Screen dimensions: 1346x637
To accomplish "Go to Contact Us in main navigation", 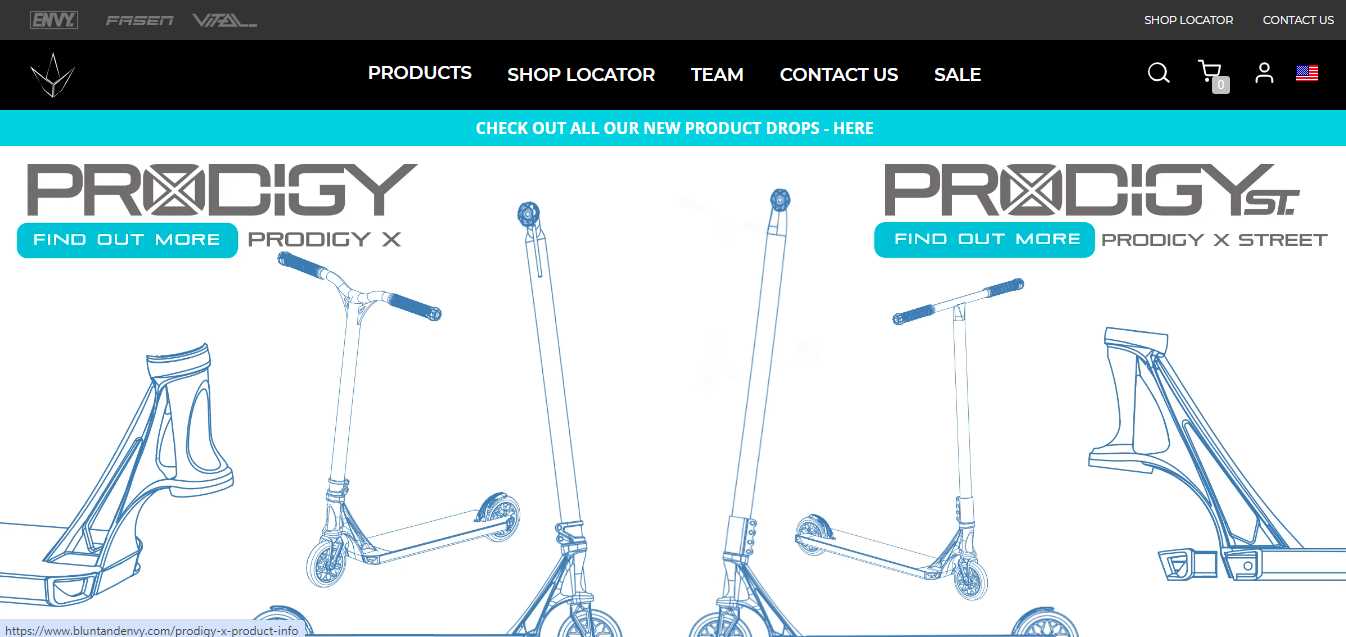I will tap(839, 75).
